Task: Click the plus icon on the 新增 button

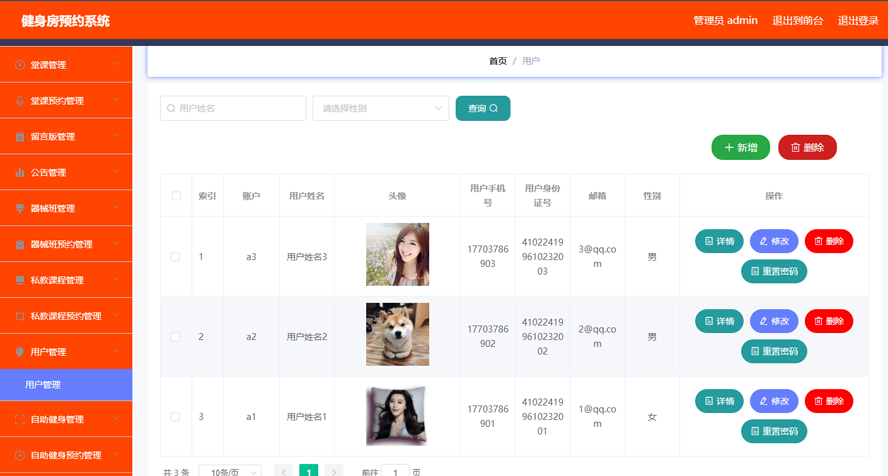Action: (729, 147)
